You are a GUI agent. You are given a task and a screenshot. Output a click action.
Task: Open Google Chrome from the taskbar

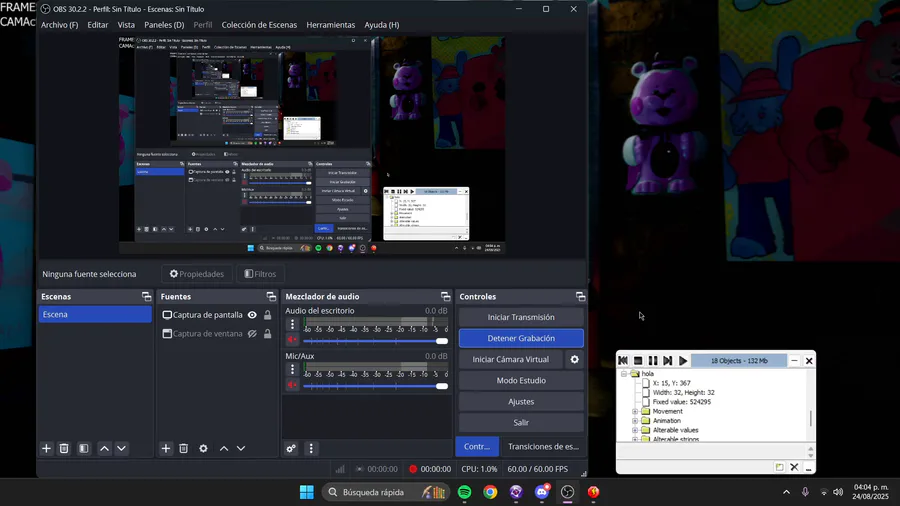point(490,492)
